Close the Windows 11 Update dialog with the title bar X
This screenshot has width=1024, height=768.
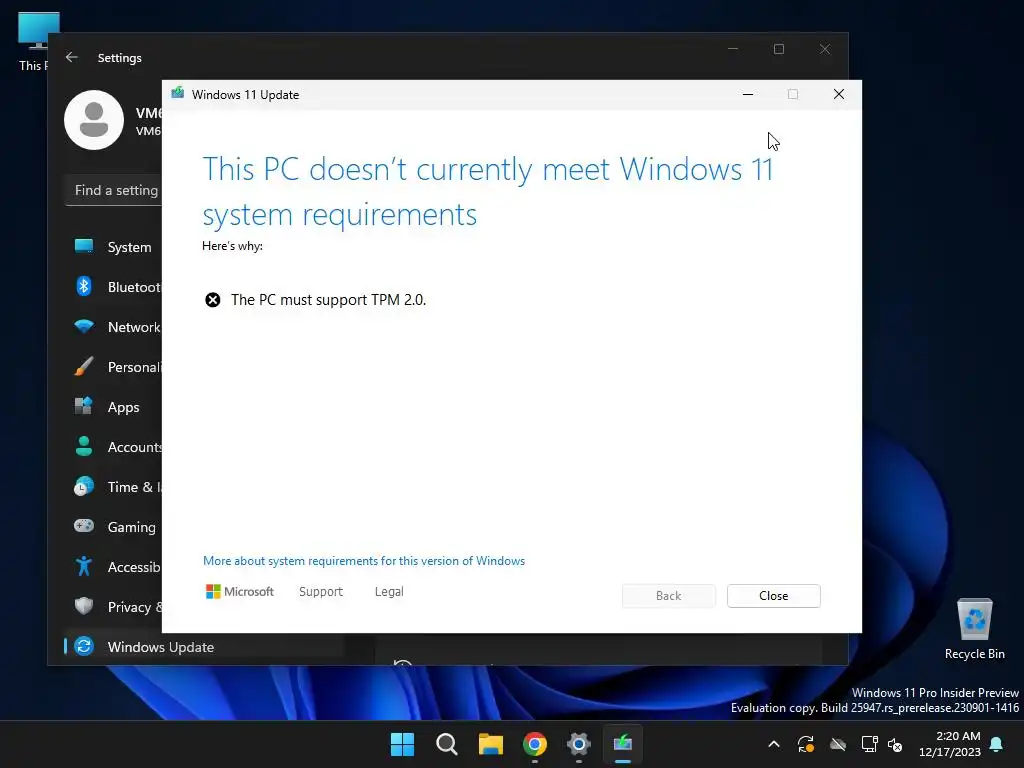point(839,95)
